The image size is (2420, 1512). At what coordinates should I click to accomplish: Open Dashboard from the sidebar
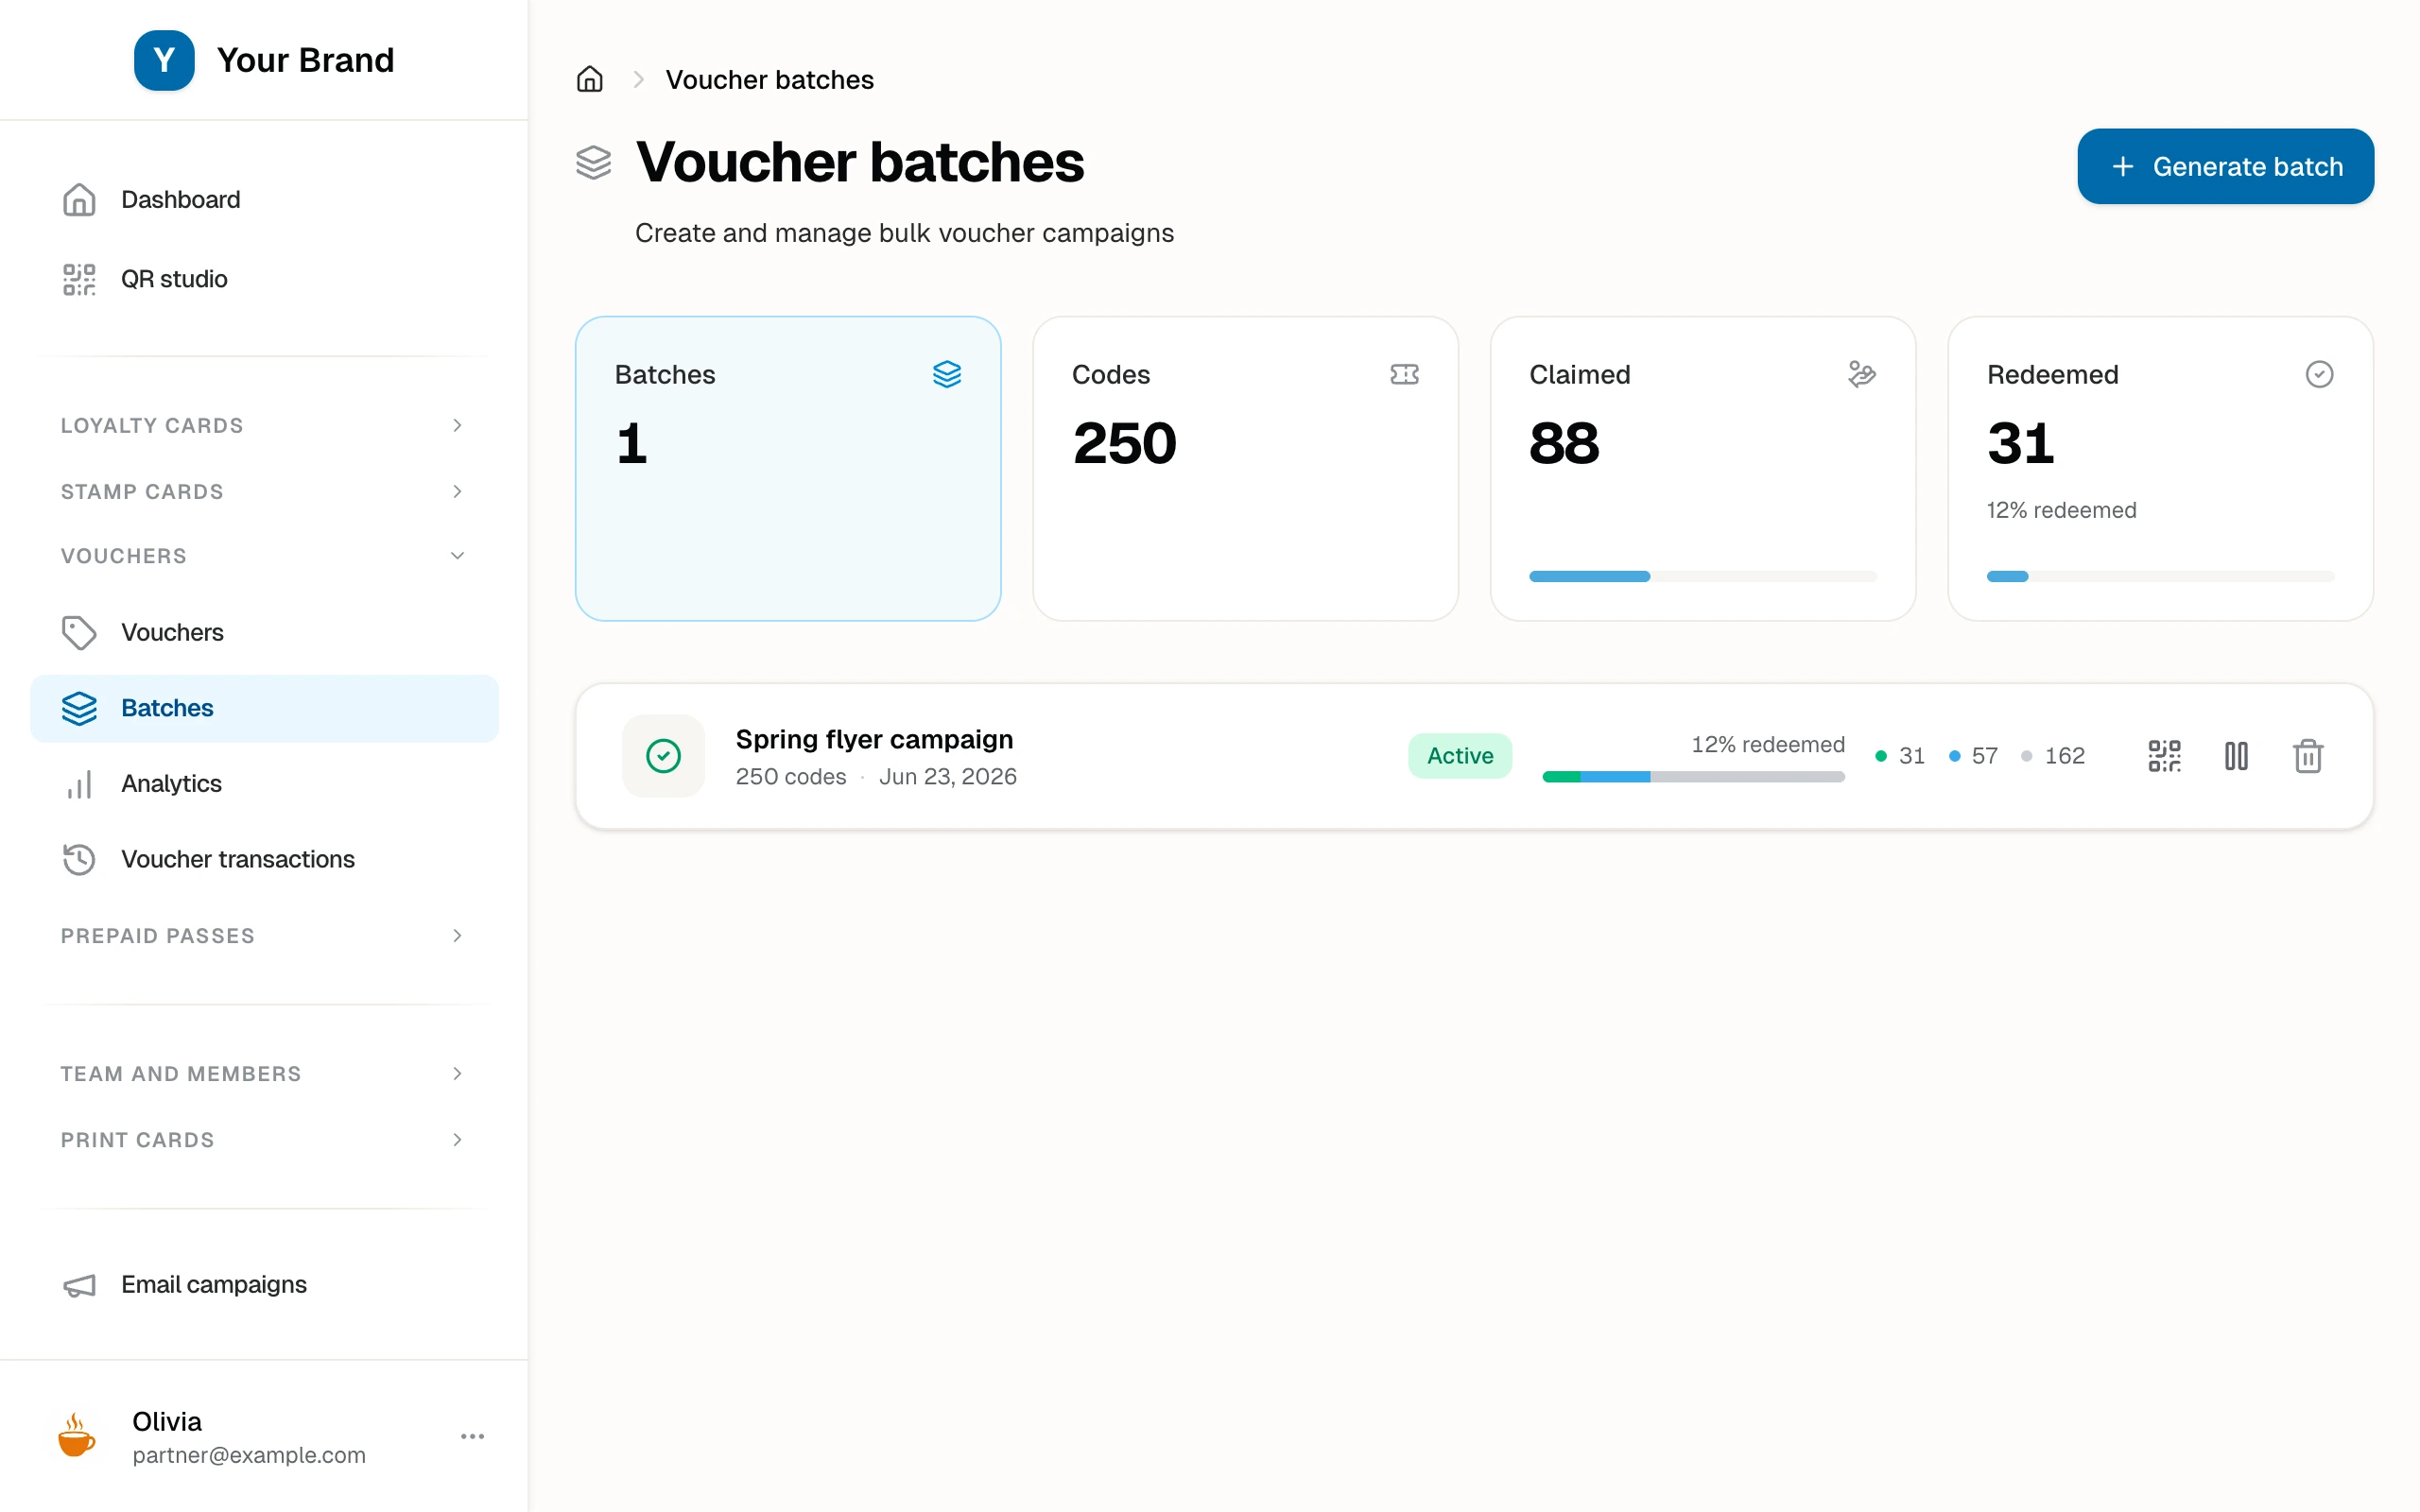point(264,199)
